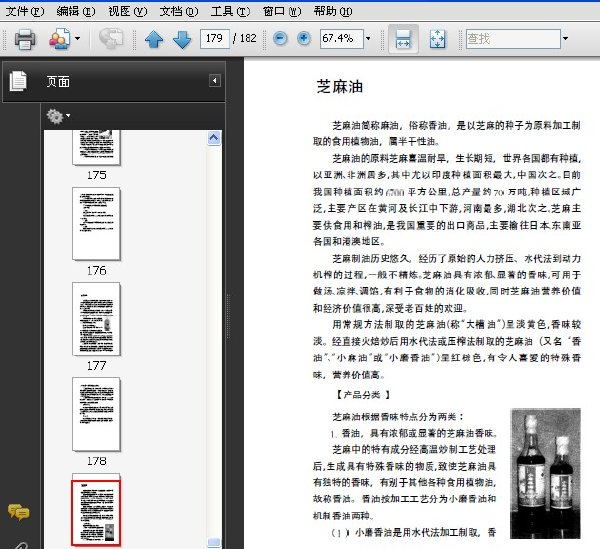Toggle fit width scrolling mode

click(403, 39)
